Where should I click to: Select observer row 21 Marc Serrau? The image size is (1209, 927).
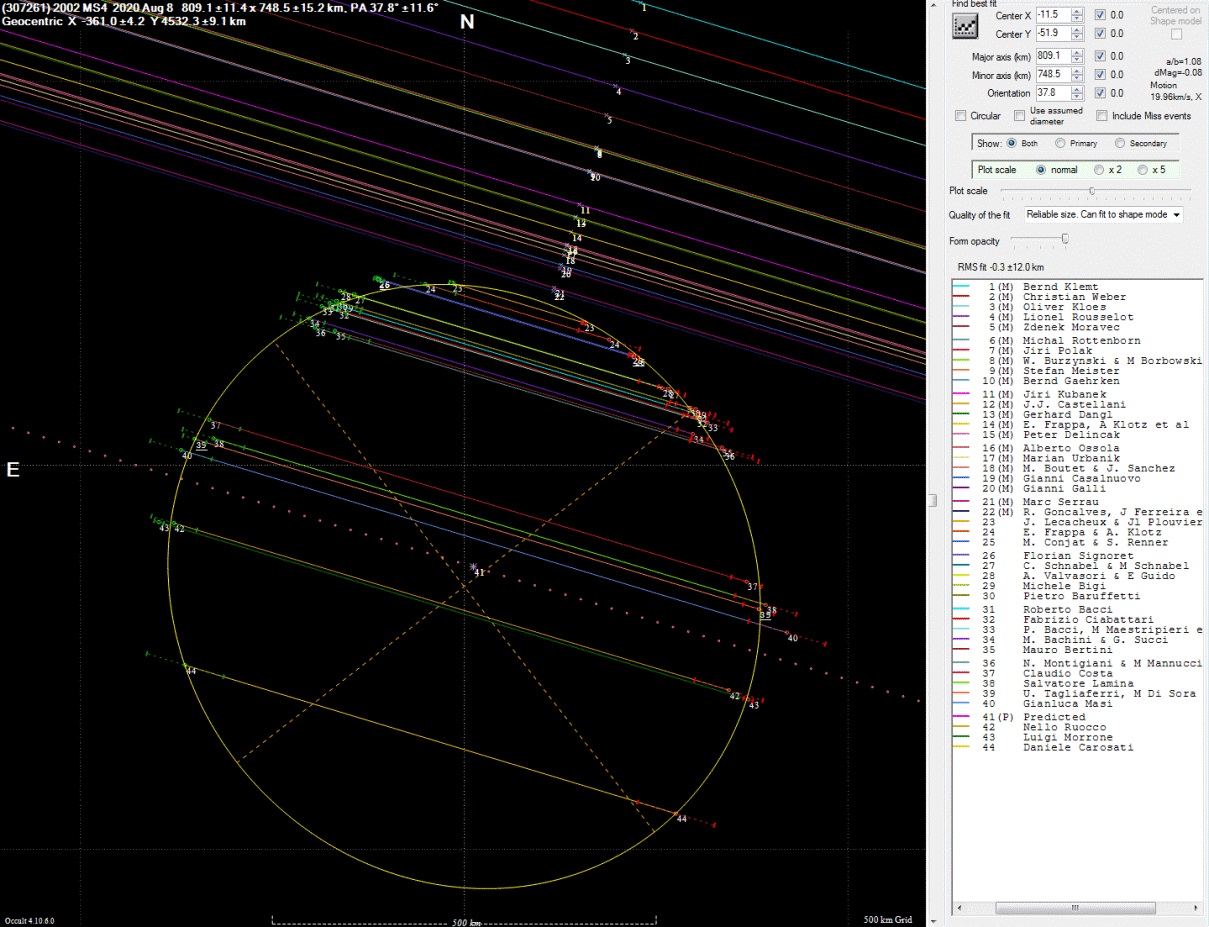pos(1078,502)
